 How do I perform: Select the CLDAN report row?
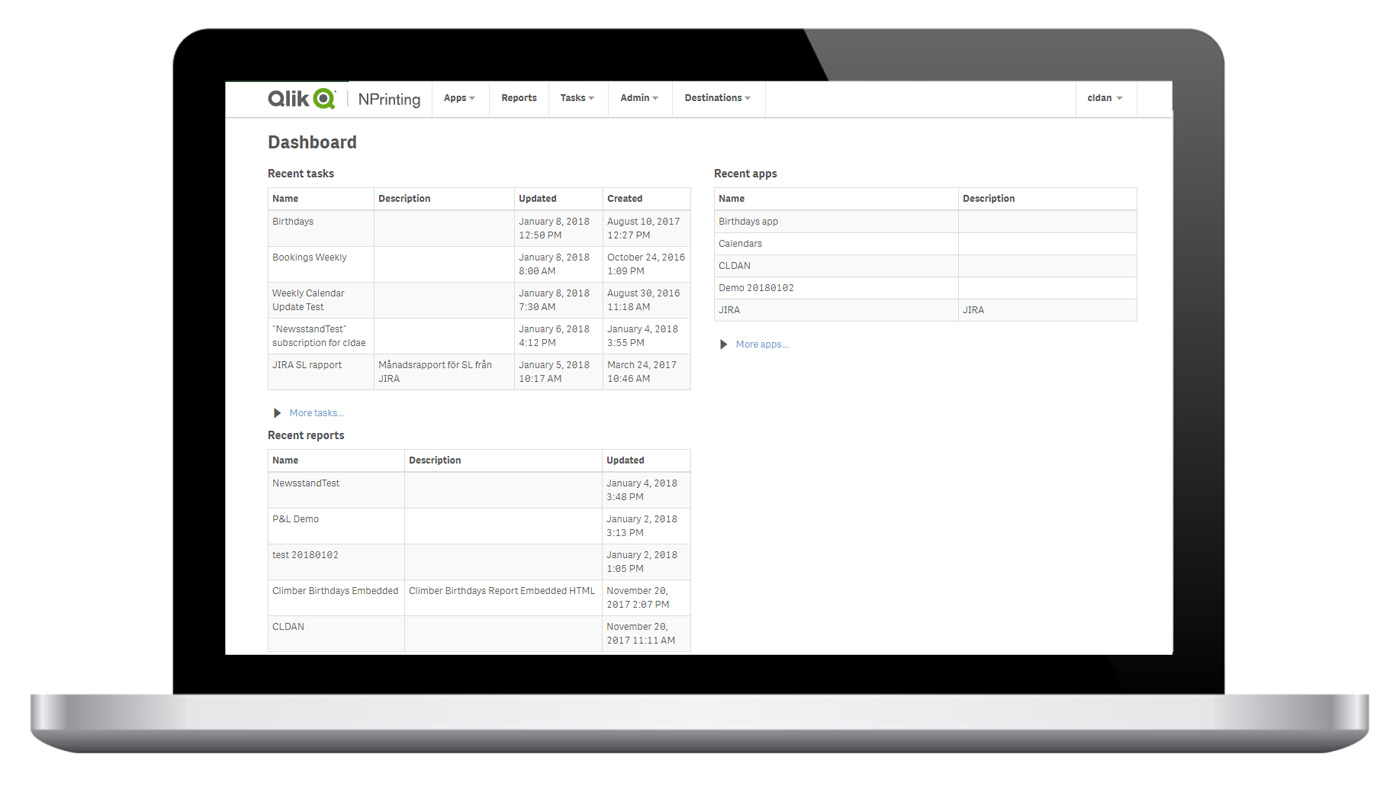pyautogui.click(x=479, y=634)
